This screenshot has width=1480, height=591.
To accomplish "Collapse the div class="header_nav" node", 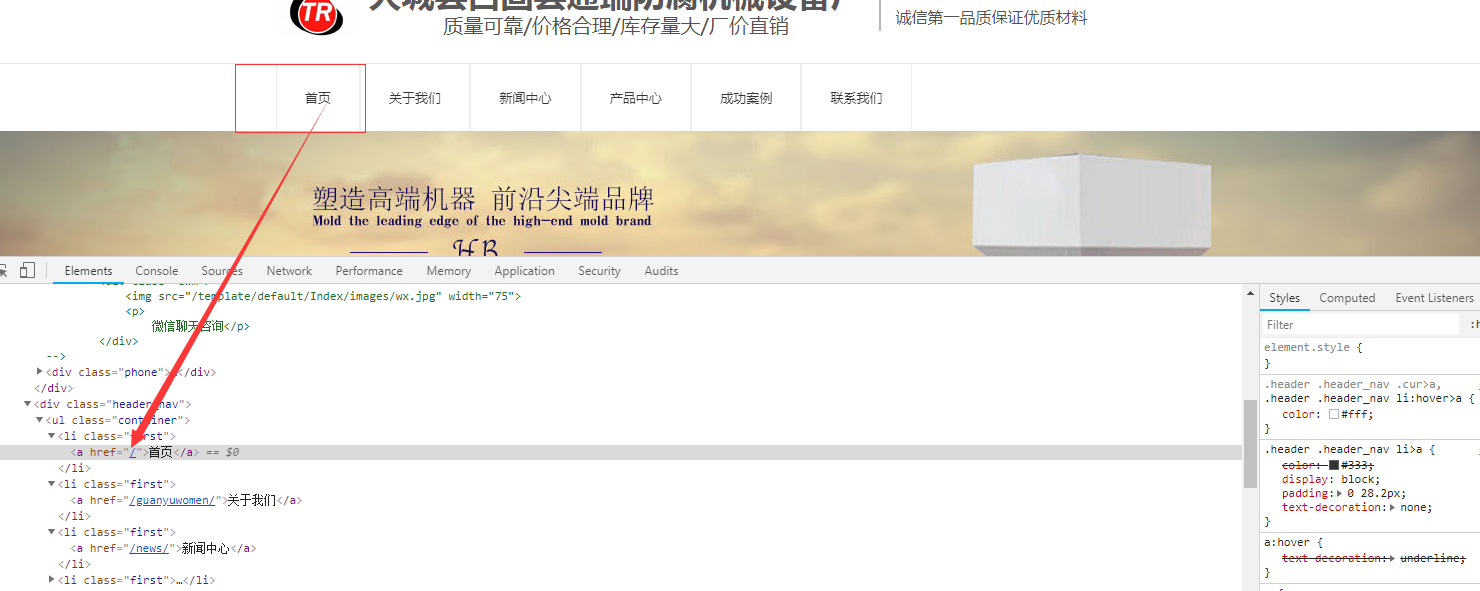I will 28,404.
